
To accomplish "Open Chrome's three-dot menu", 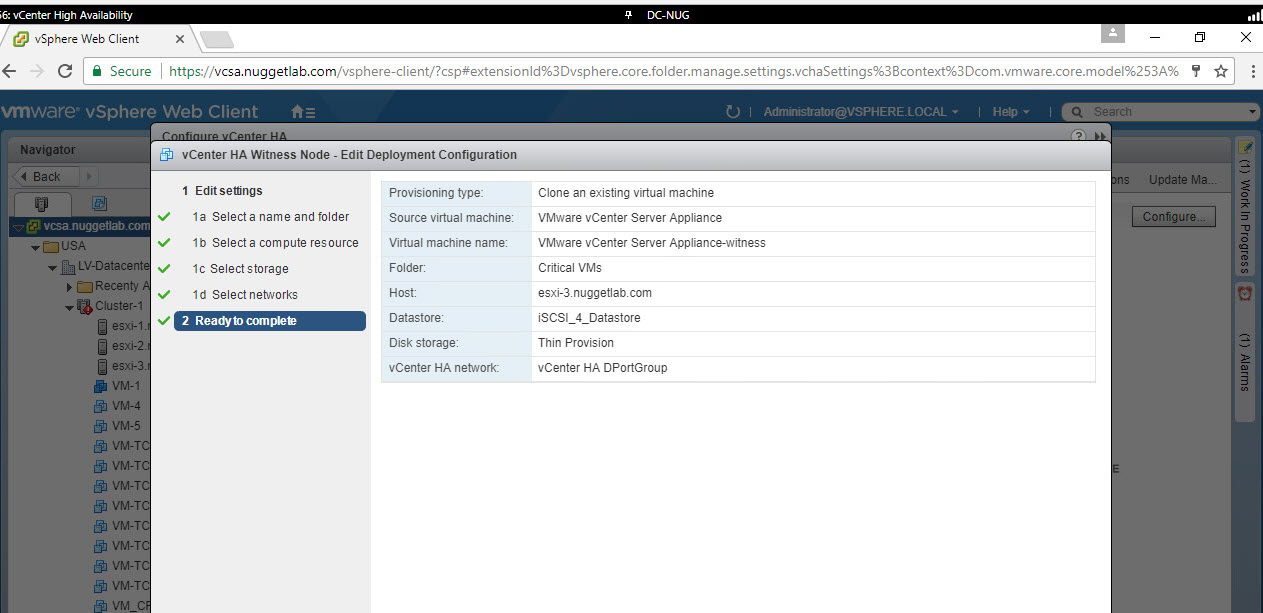I will [x=1252, y=71].
